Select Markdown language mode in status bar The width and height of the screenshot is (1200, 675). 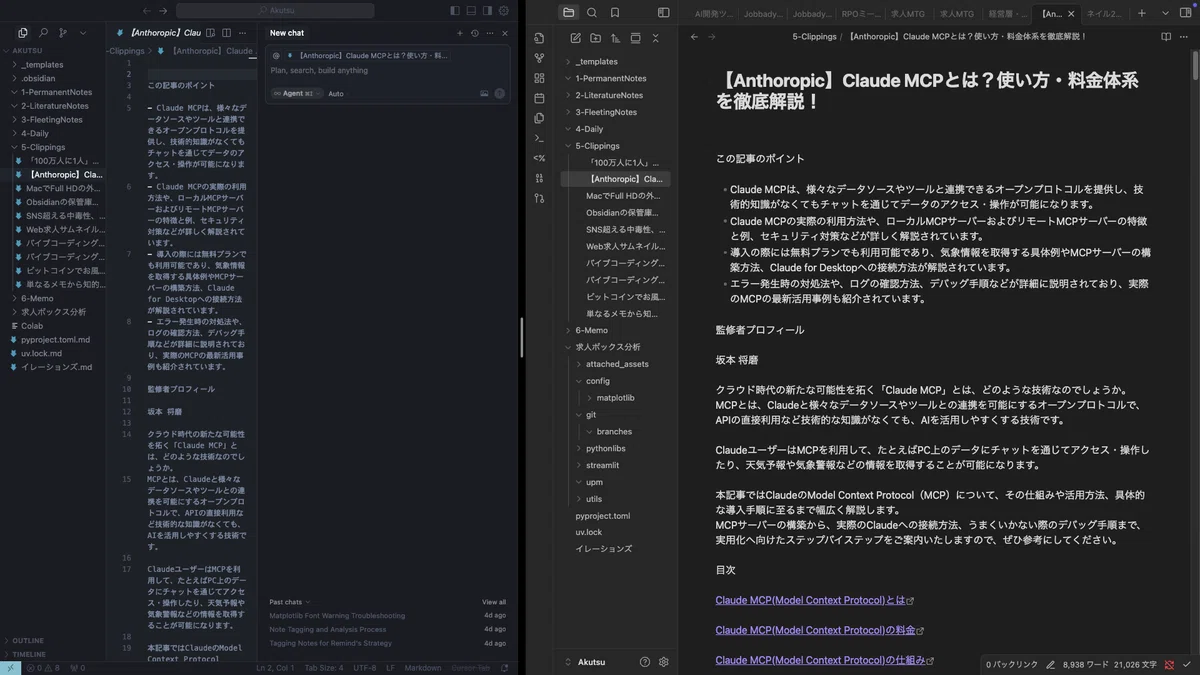coord(423,667)
